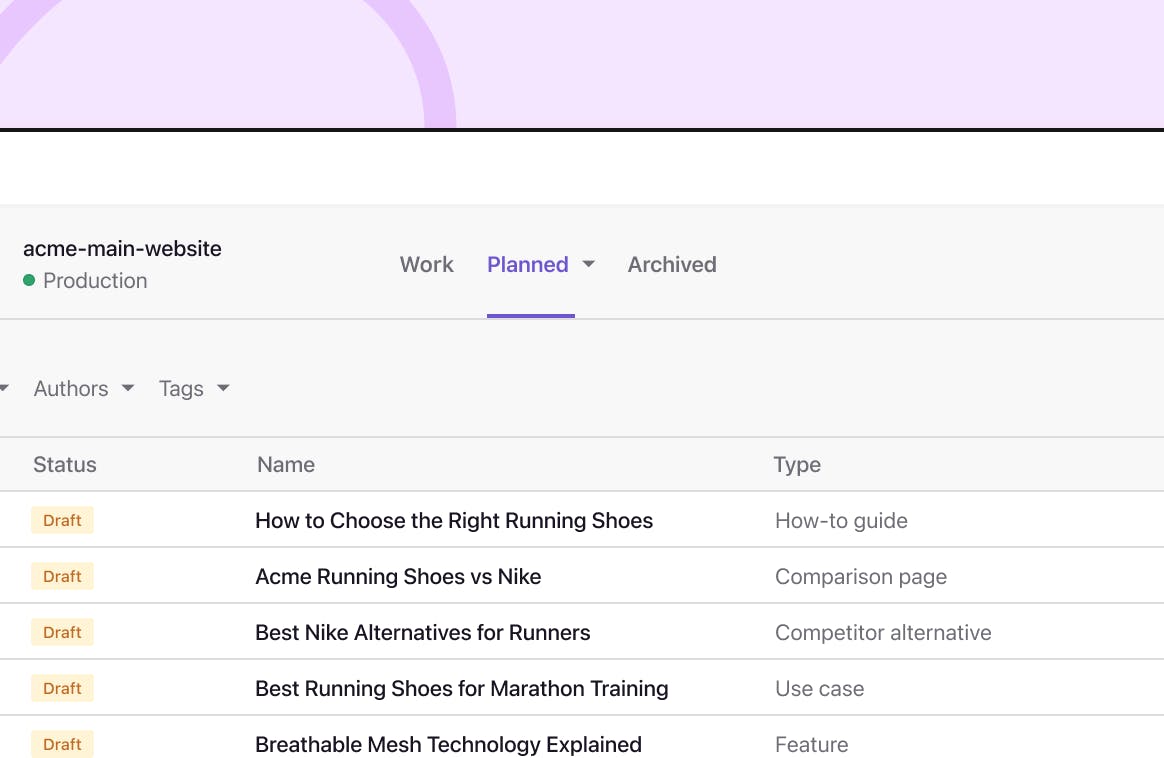The image size is (1164, 758).
Task: Open Best Nike Alternatives for Runners
Action: [x=422, y=632]
